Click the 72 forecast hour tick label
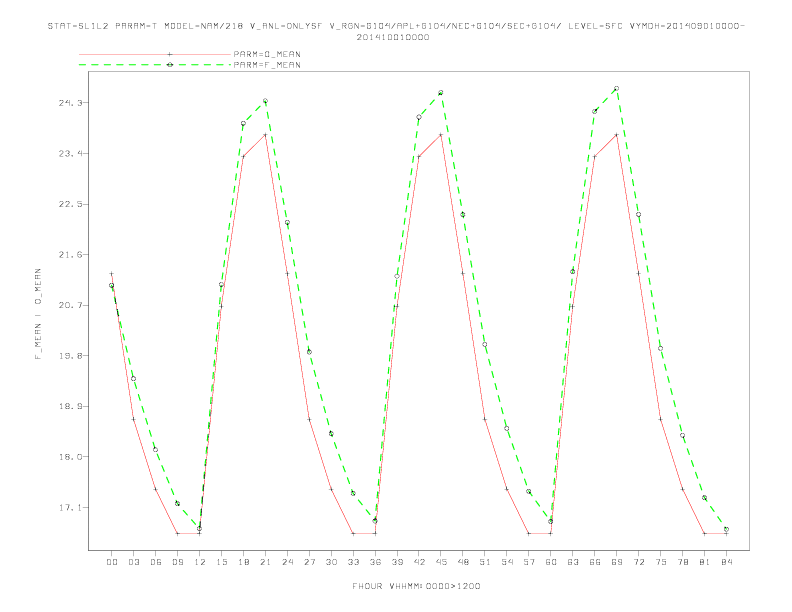792x612 pixels. pyautogui.click(x=638, y=562)
